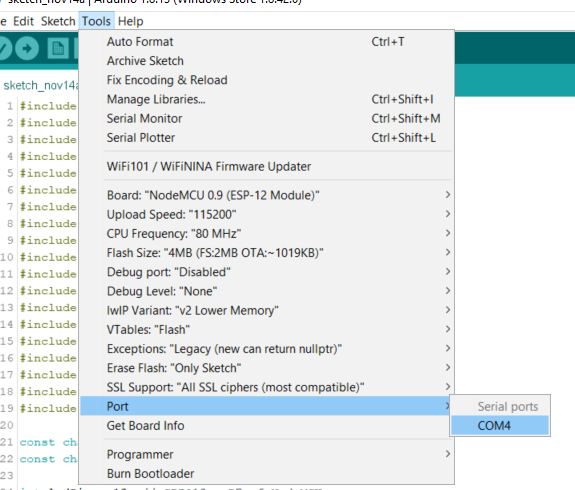Expand the Programmer submenu arrow
Image resolution: width=575 pixels, height=490 pixels.
(448, 454)
